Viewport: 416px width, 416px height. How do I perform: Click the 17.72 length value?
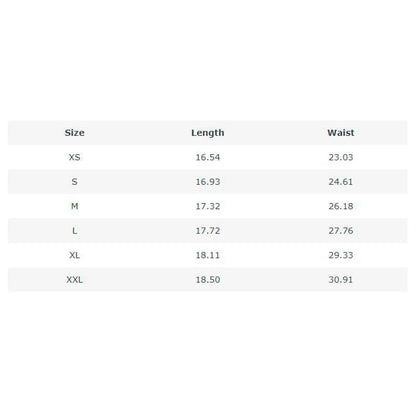(x=208, y=231)
